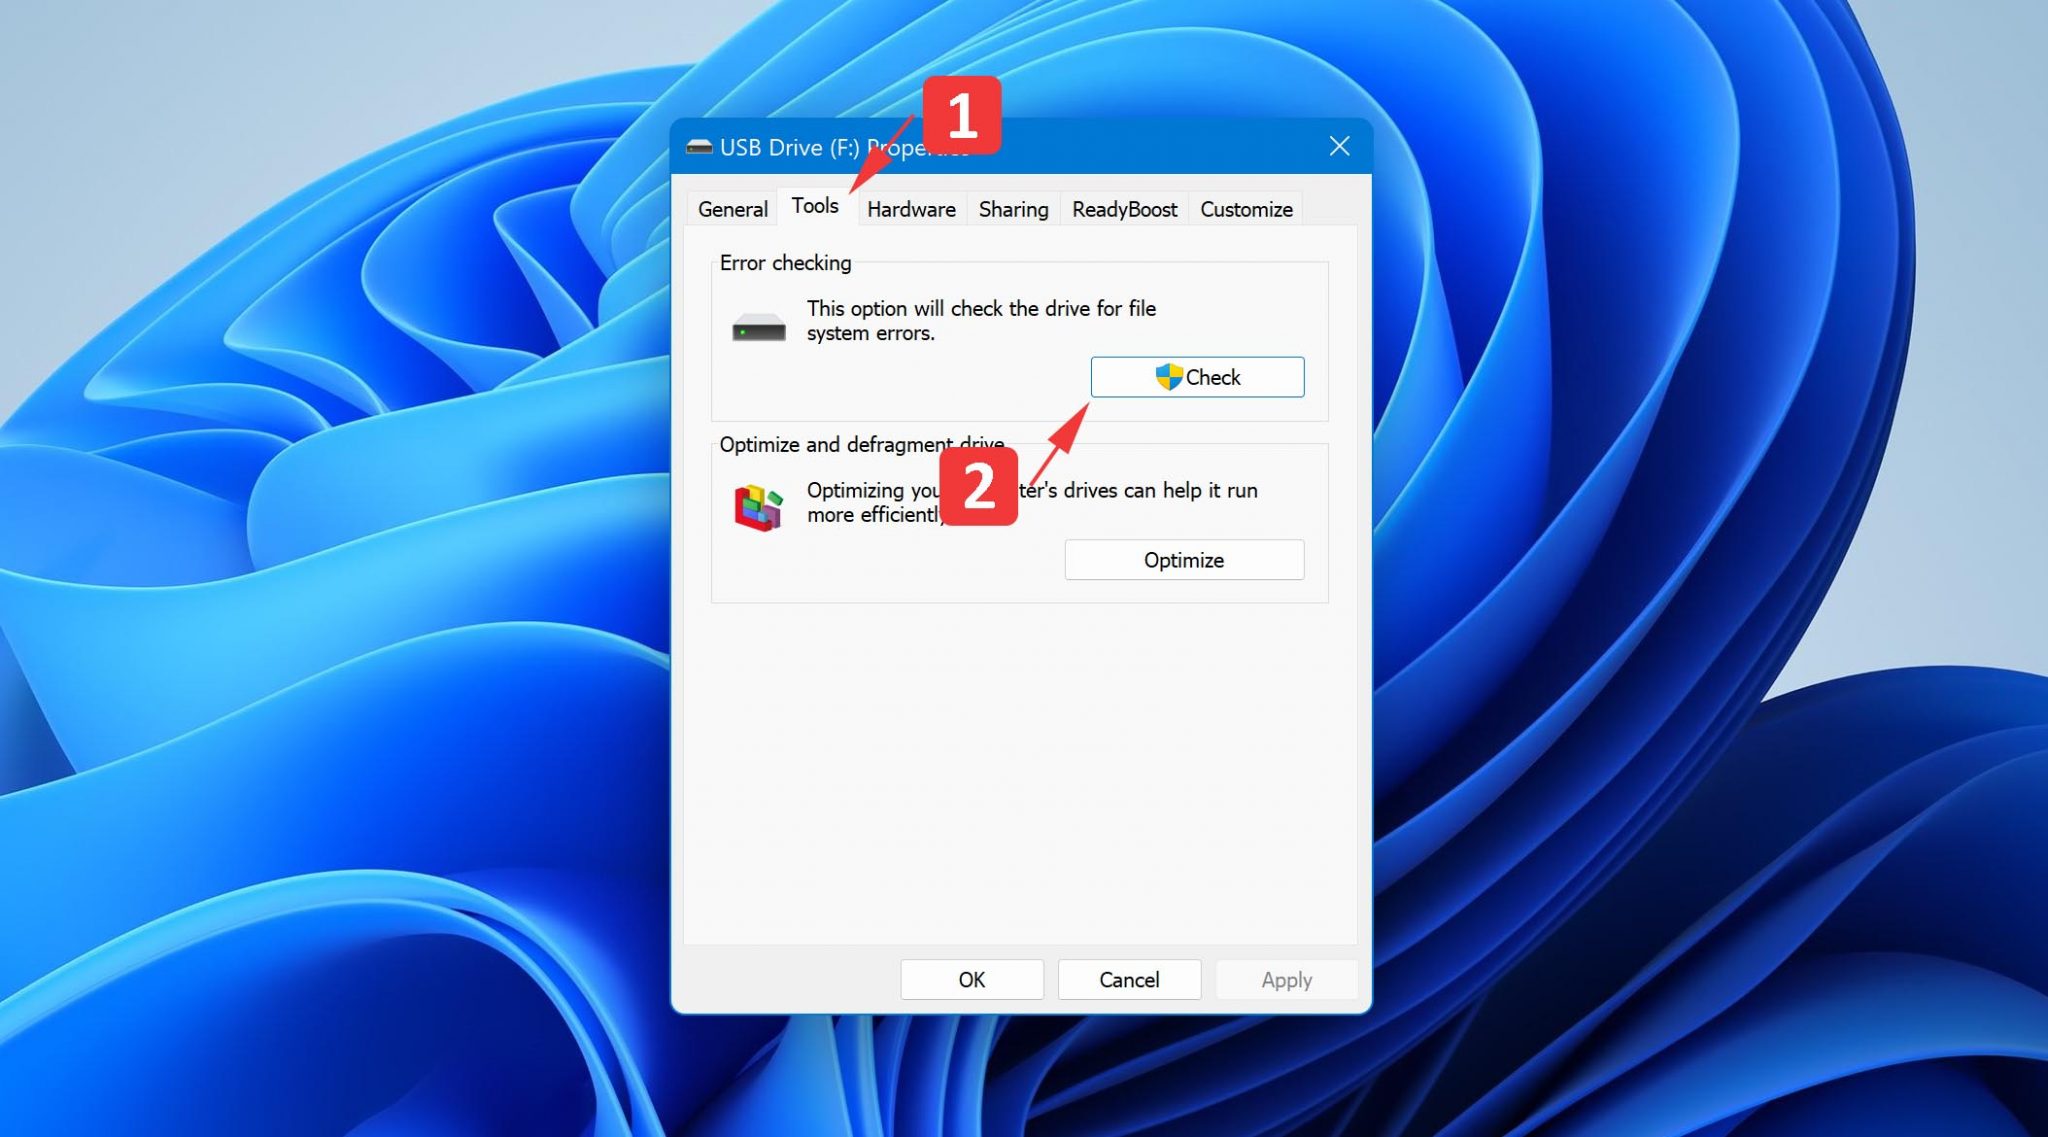
Task: Click the Check button for error checking
Action: click(1197, 377)
